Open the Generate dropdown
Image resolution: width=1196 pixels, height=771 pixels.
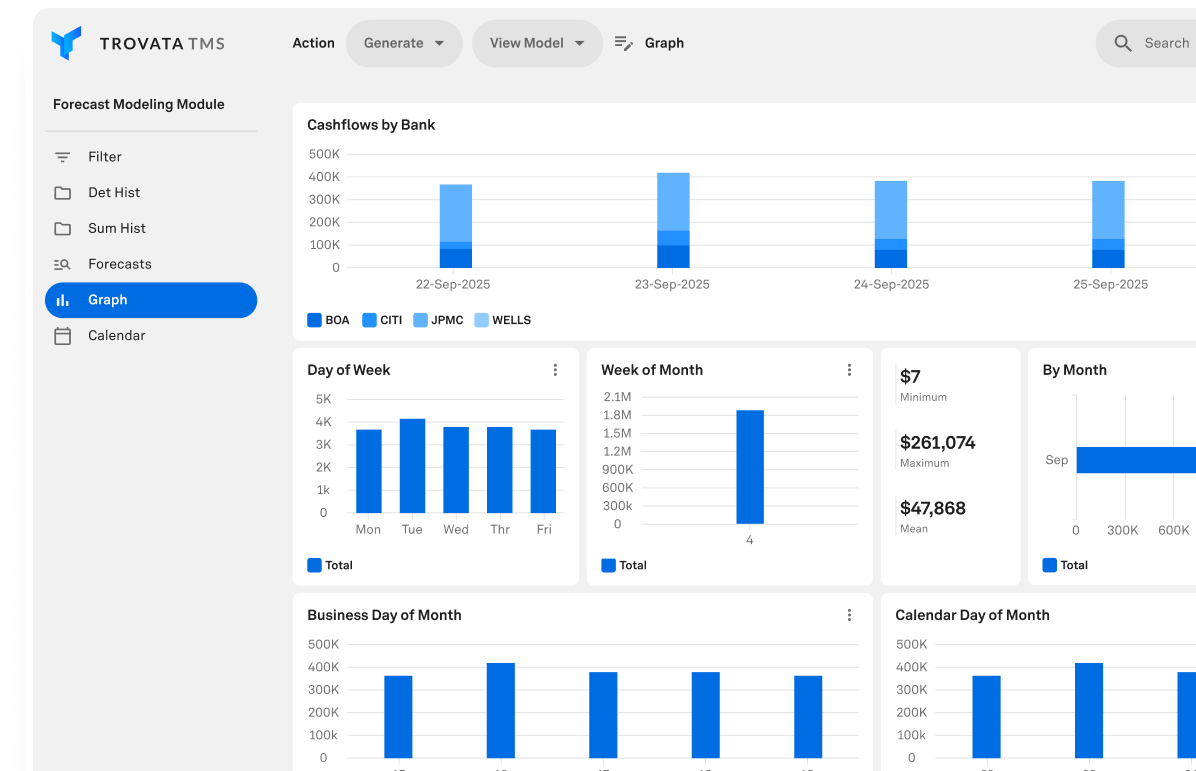[404, 43]
